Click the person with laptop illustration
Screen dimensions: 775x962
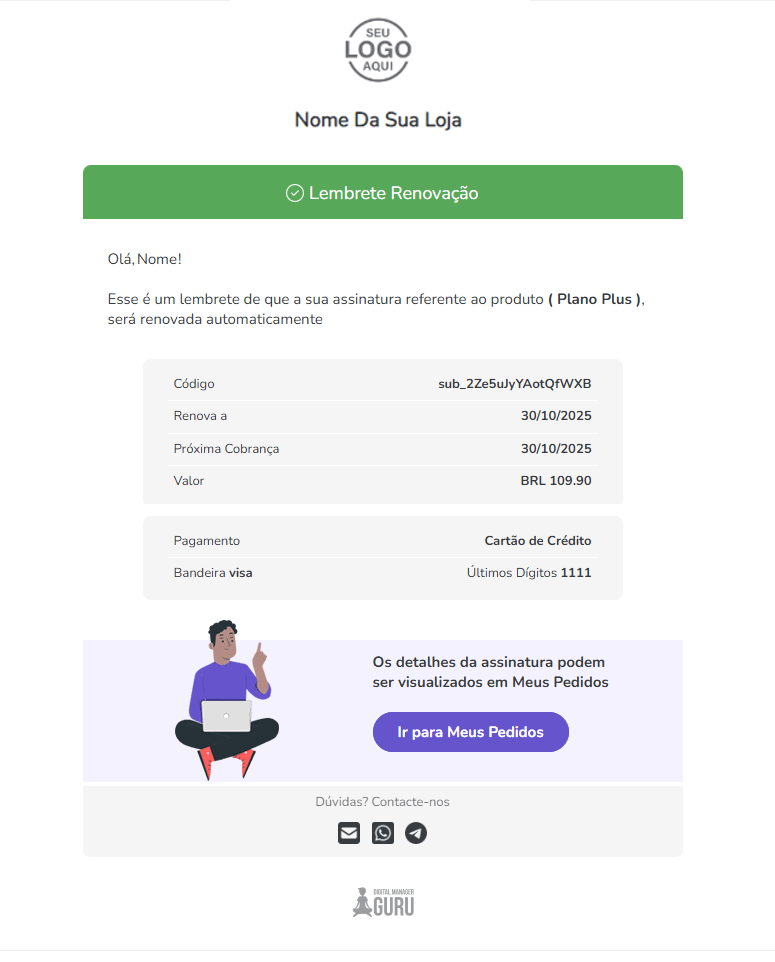229,700
